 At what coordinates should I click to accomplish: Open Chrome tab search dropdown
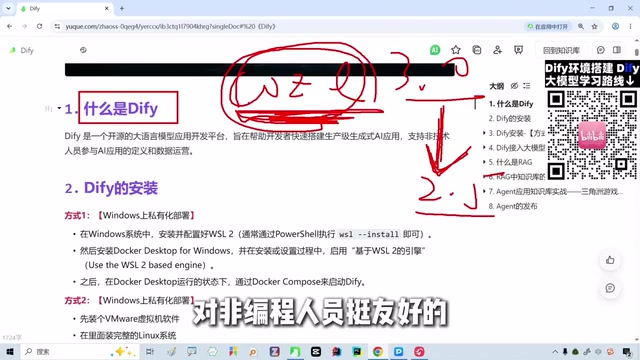pos(8,8)
